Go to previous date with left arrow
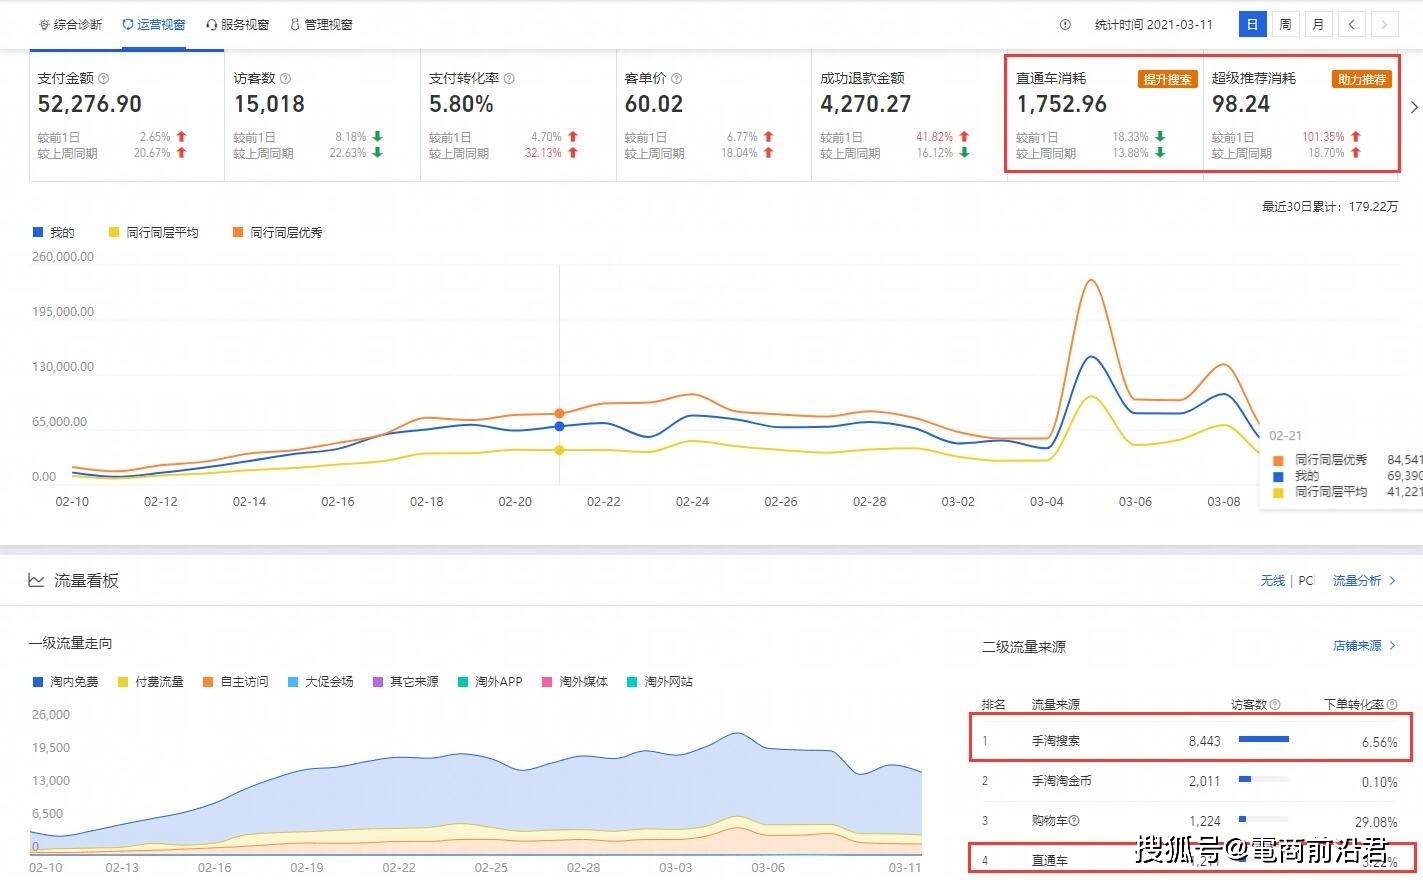The image size is (1423, 880). [x=1352, y=24]
